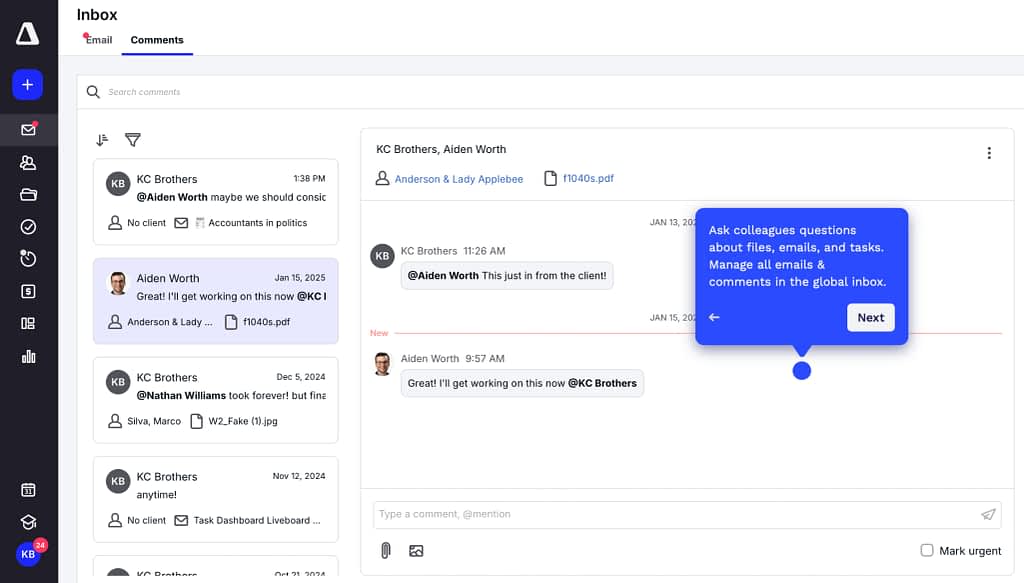Click "Task Dashboard Liveboard ..." label

tap(257, 520)
